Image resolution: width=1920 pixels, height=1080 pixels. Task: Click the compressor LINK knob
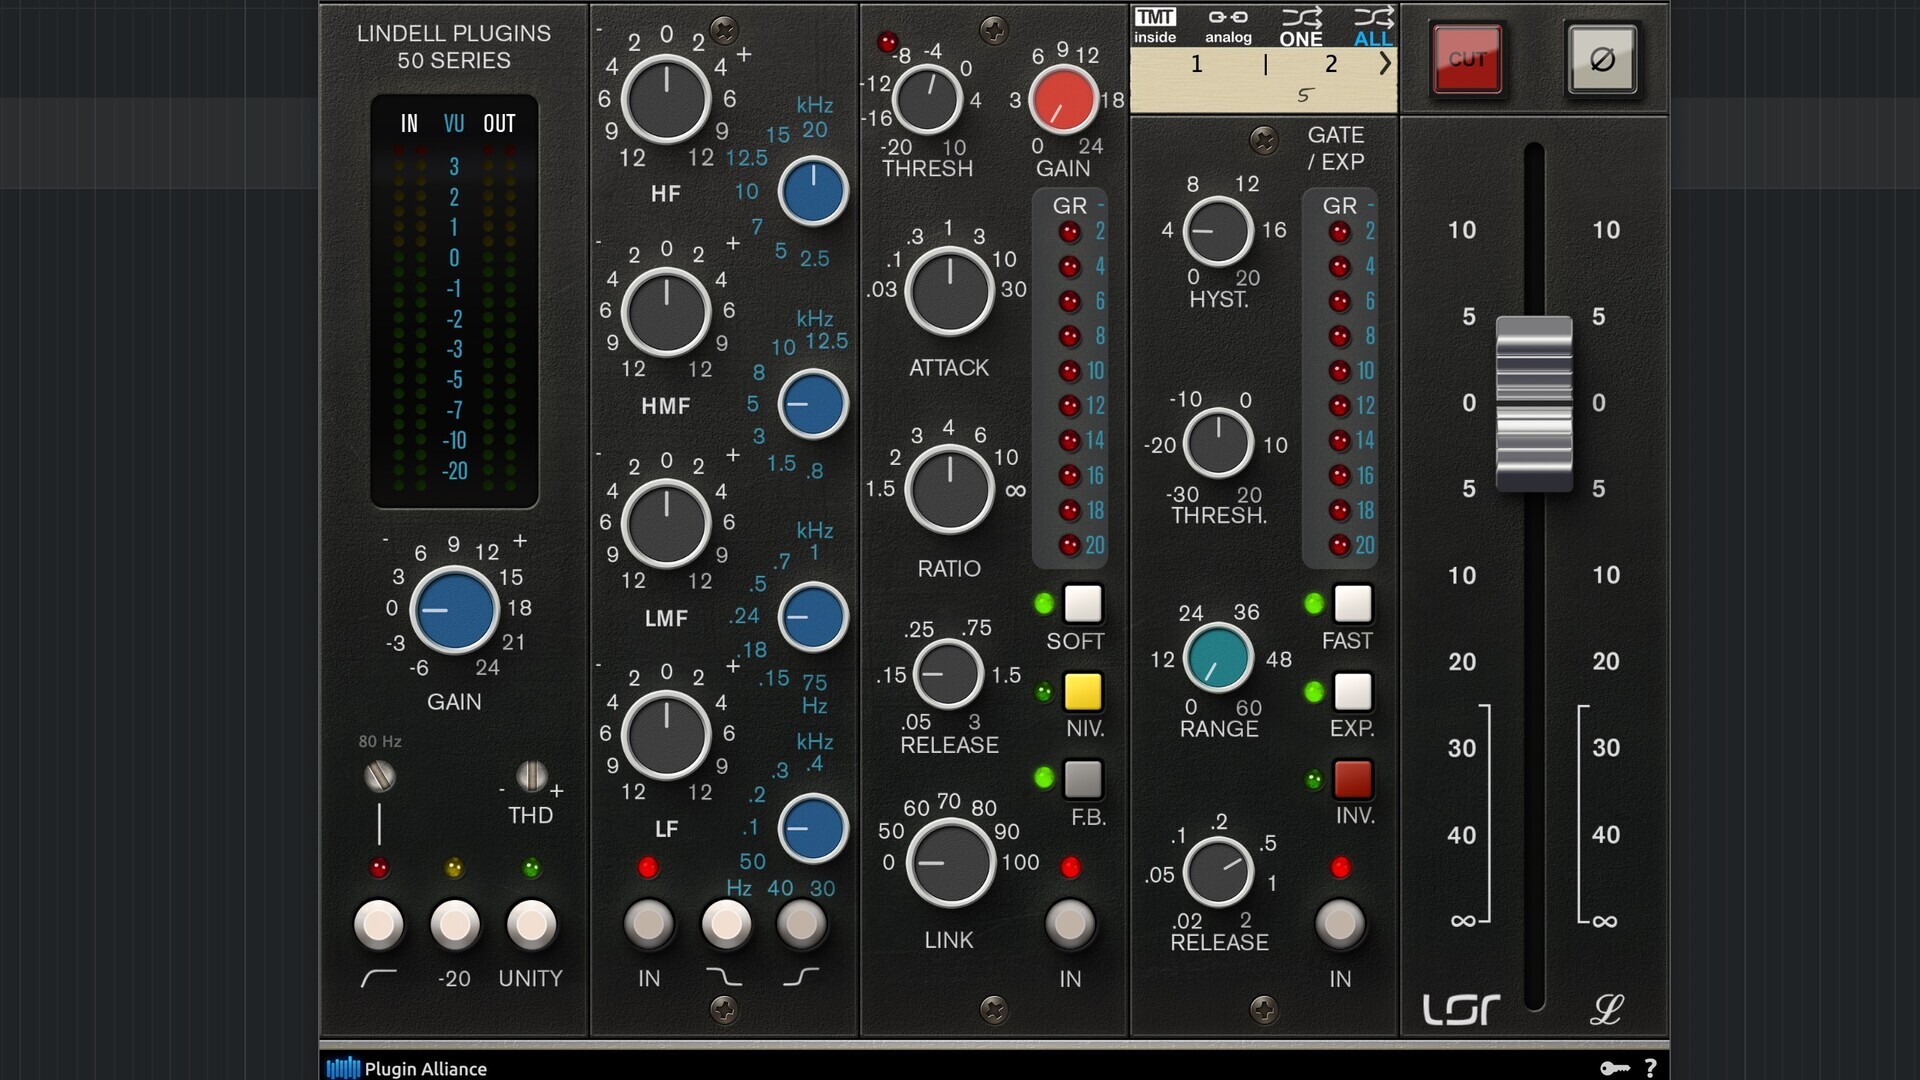click(949, 863)
